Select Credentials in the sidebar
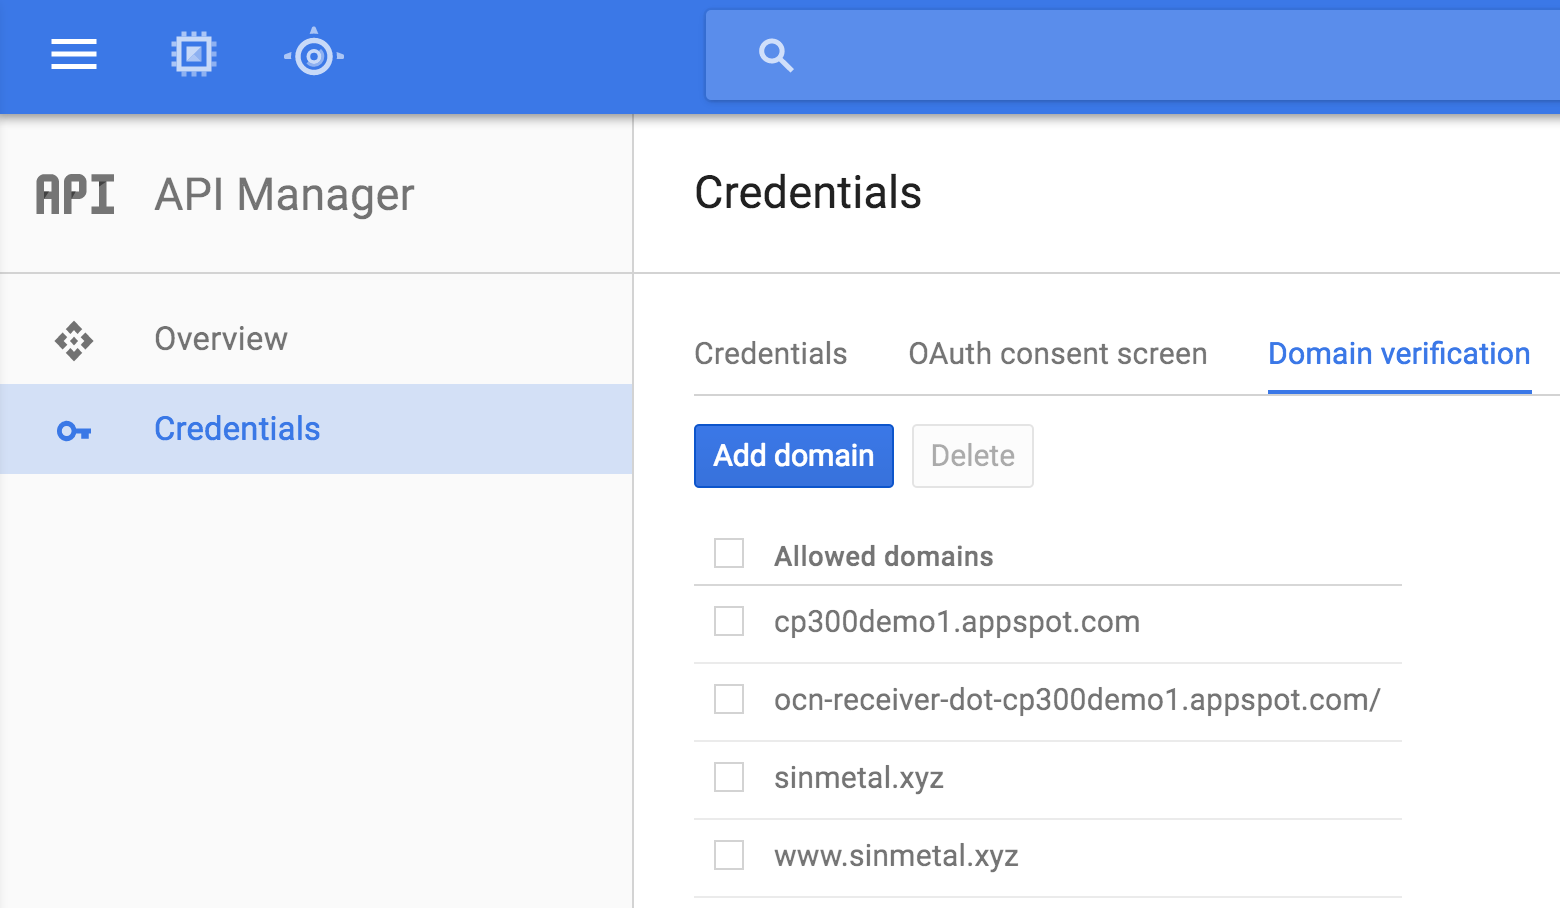The image size is (1560, 908). [x=237, y=429]
